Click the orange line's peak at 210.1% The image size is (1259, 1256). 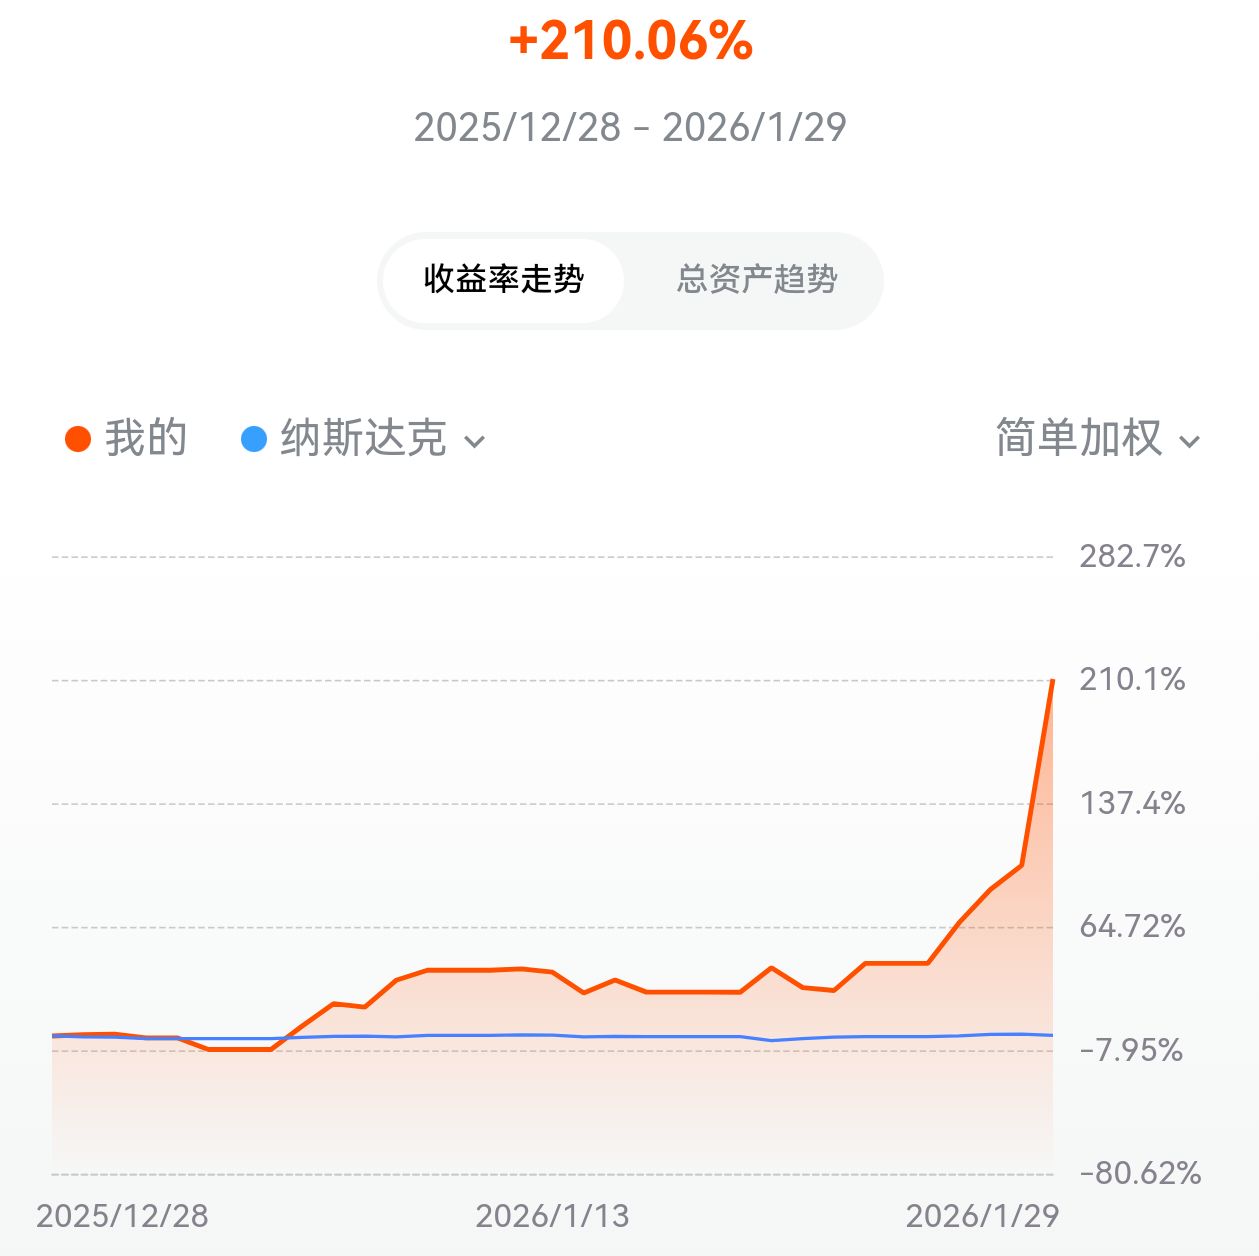tap(1052, 681)
